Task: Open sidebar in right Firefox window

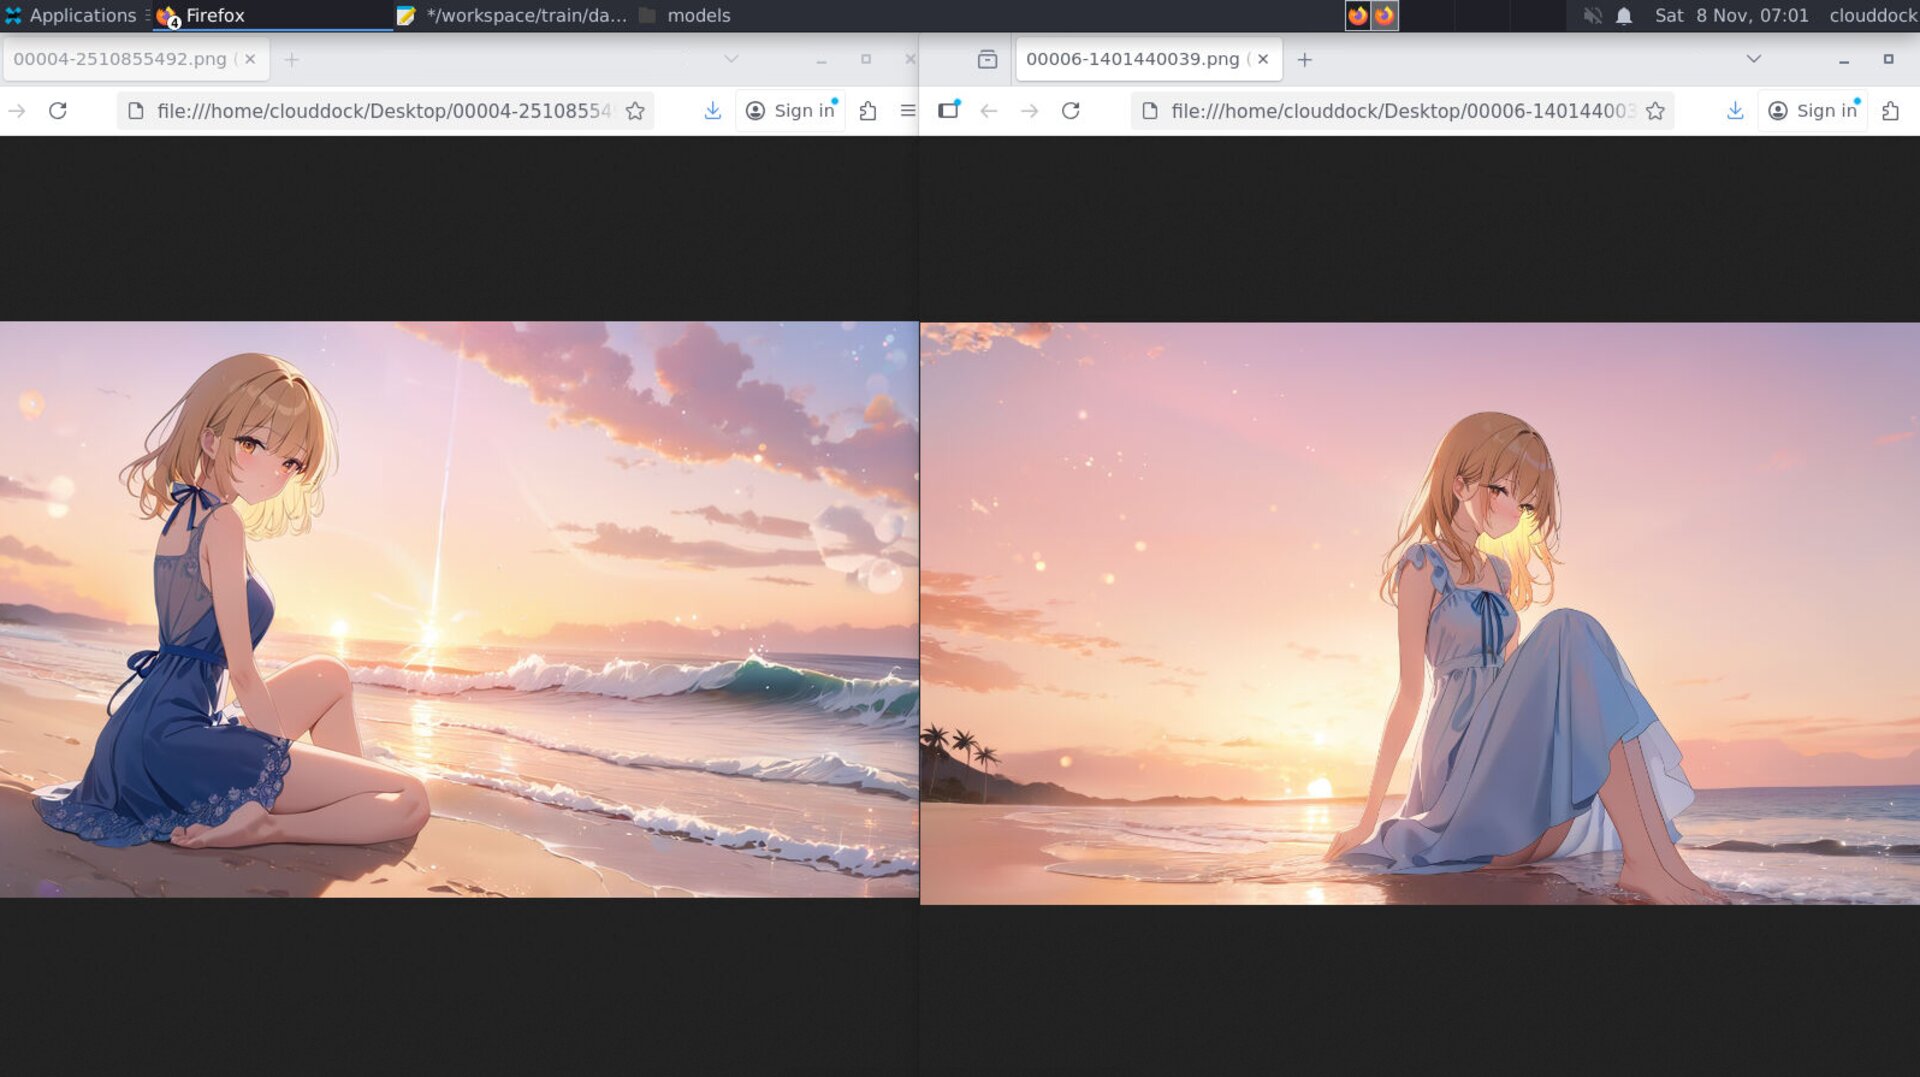Action: click(x=948, y=111)
